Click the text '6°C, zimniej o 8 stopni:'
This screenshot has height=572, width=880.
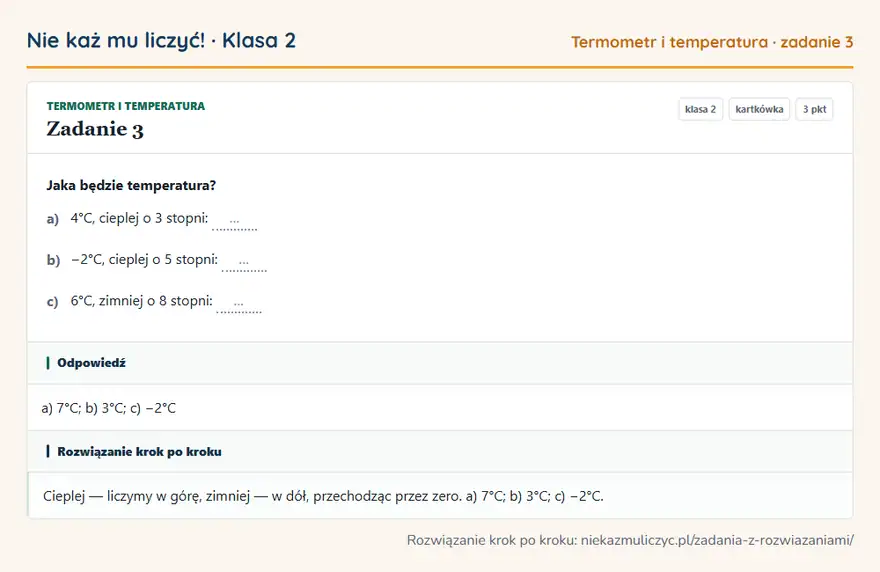tap(141, 301)
